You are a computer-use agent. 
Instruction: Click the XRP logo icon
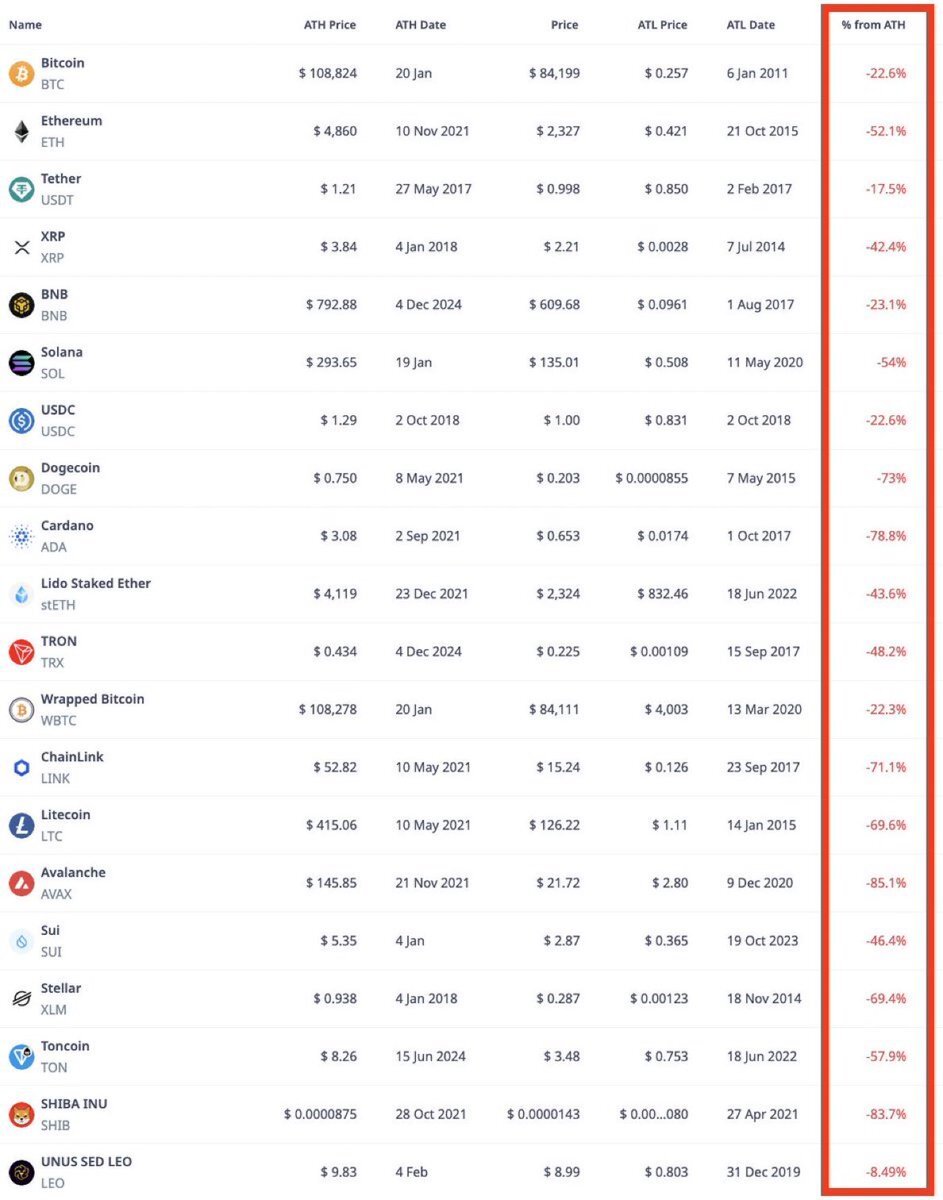(x=21, y=247)
